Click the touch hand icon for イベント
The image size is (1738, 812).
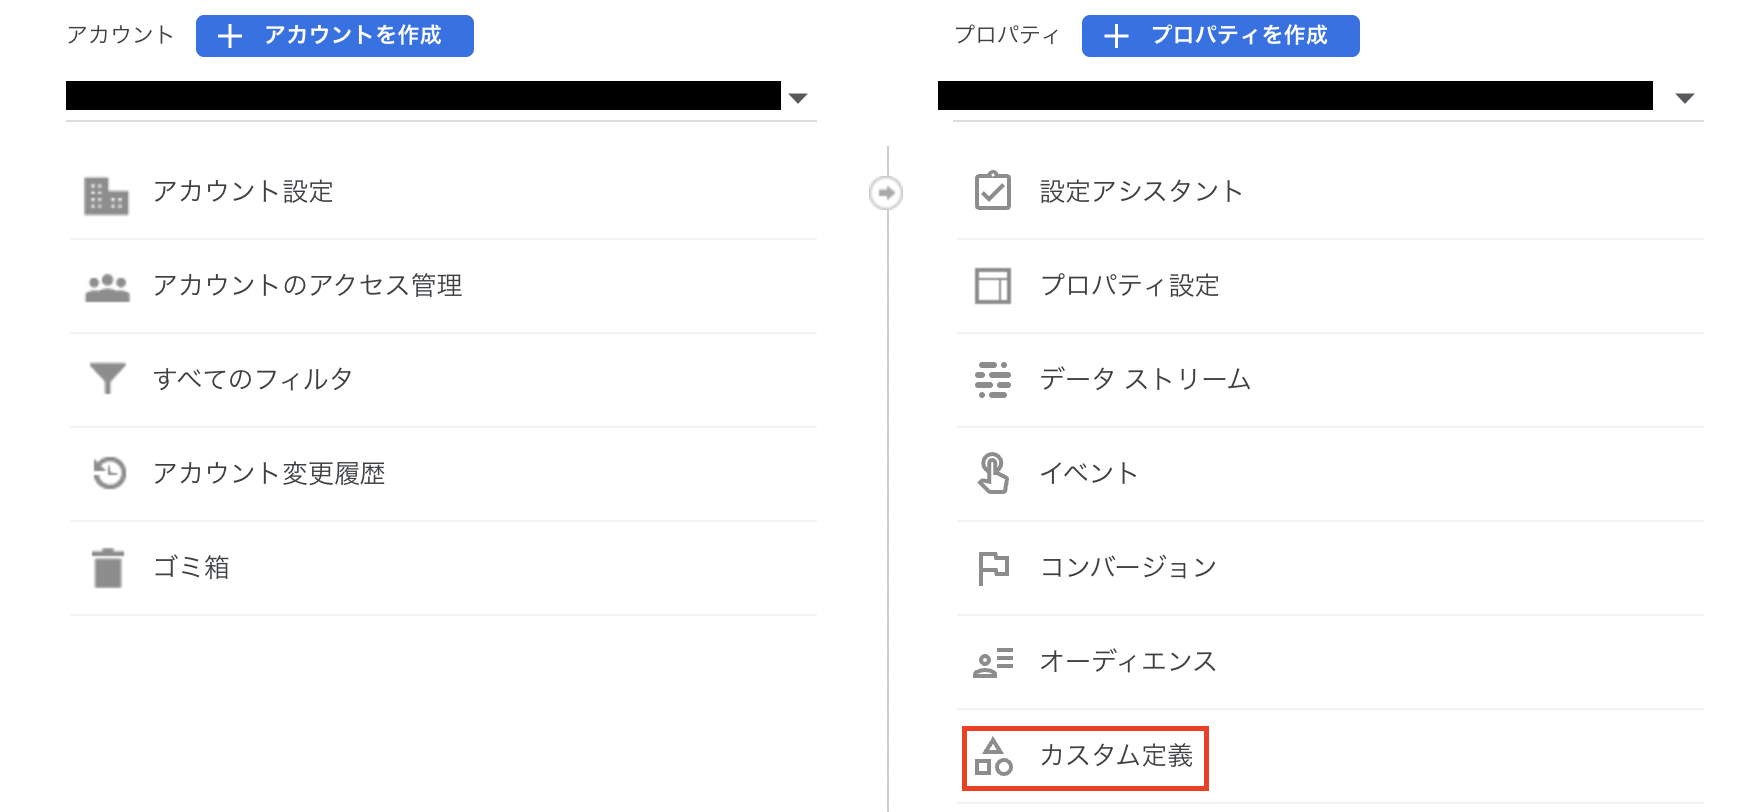tap(993, 473)
